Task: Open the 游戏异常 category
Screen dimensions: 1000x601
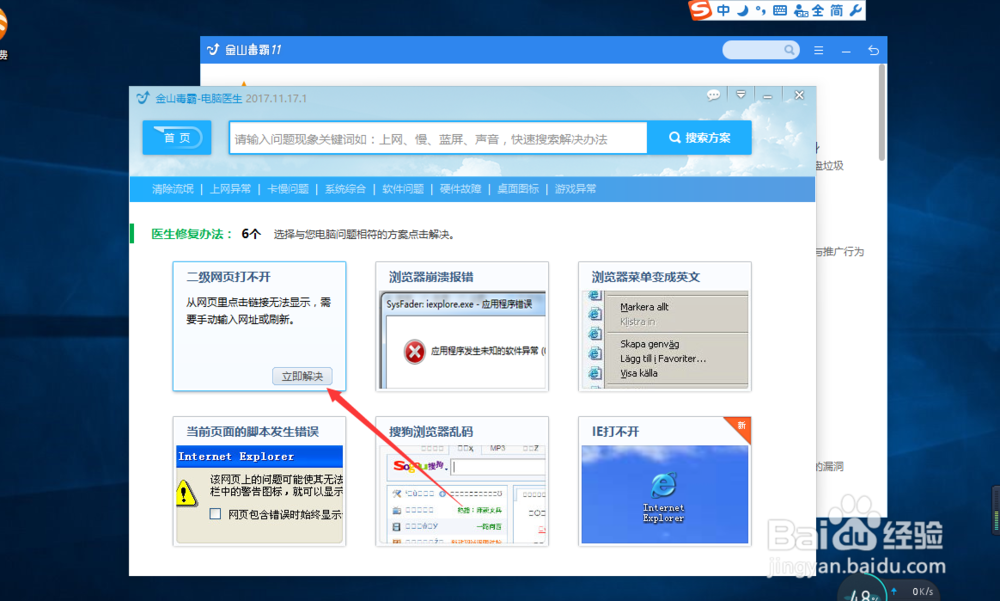Action: point(575,189)
